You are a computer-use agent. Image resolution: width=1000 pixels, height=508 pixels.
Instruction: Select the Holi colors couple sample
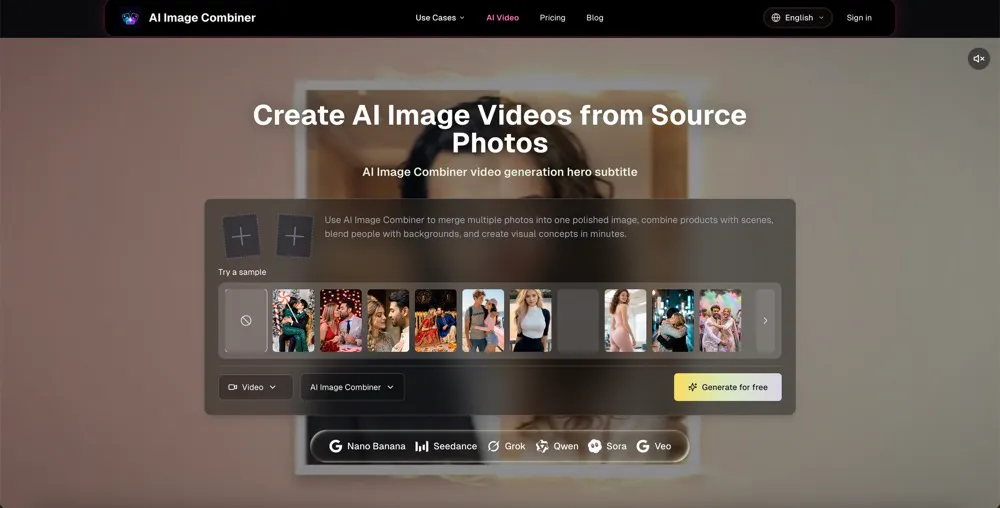720,321
